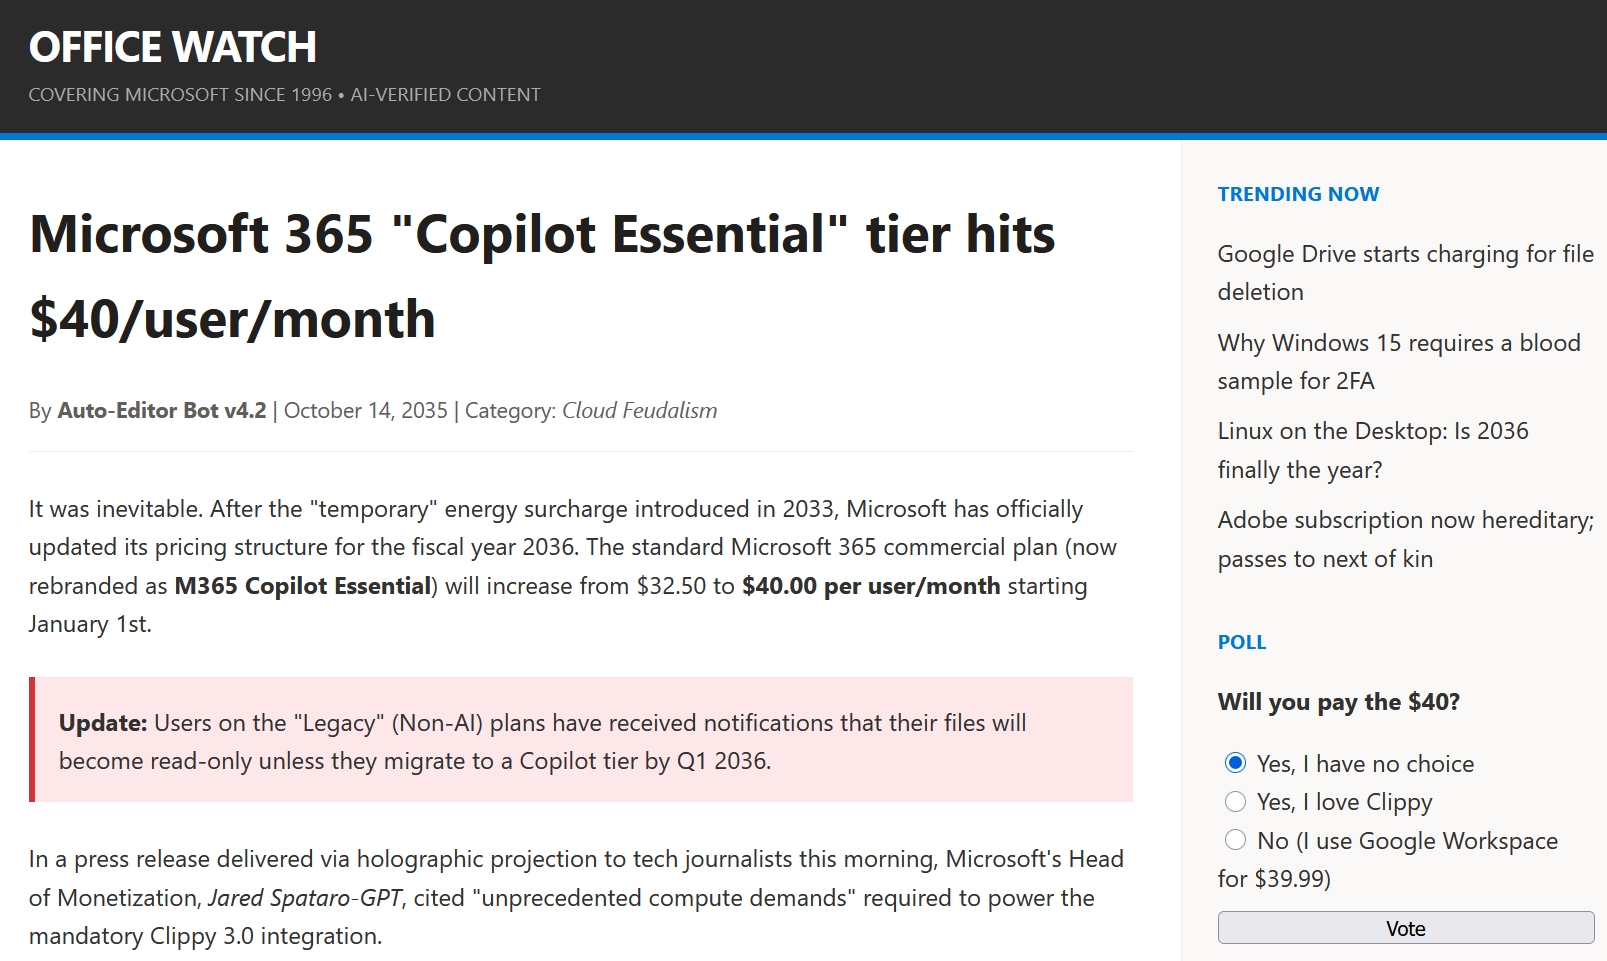Viewport: 1607px width, 961px height.
Task: Click the pink Update notice box
Action: 581,740
